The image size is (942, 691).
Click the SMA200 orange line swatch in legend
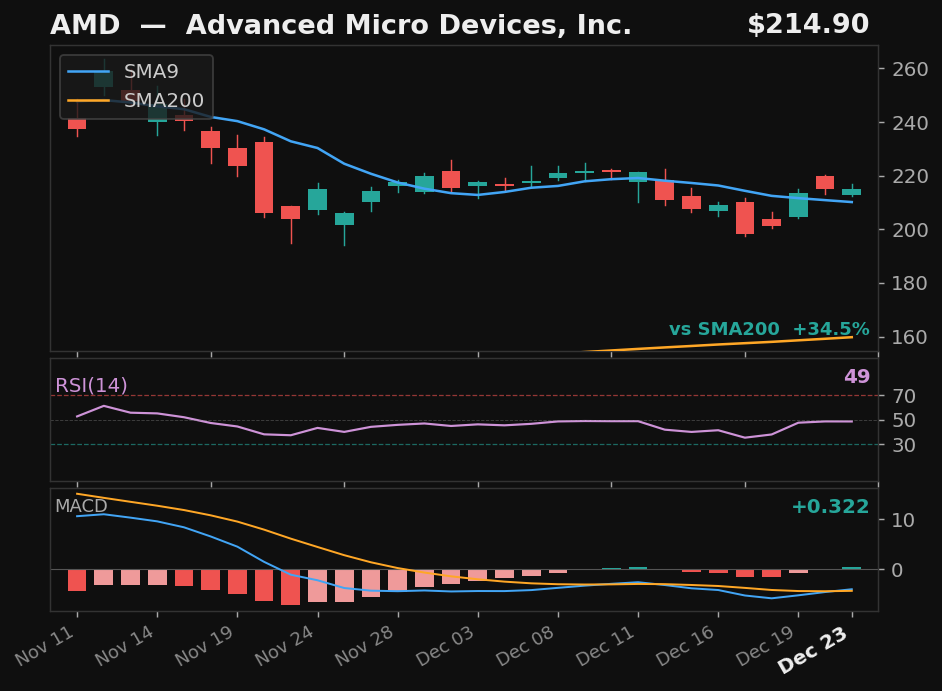89,101
